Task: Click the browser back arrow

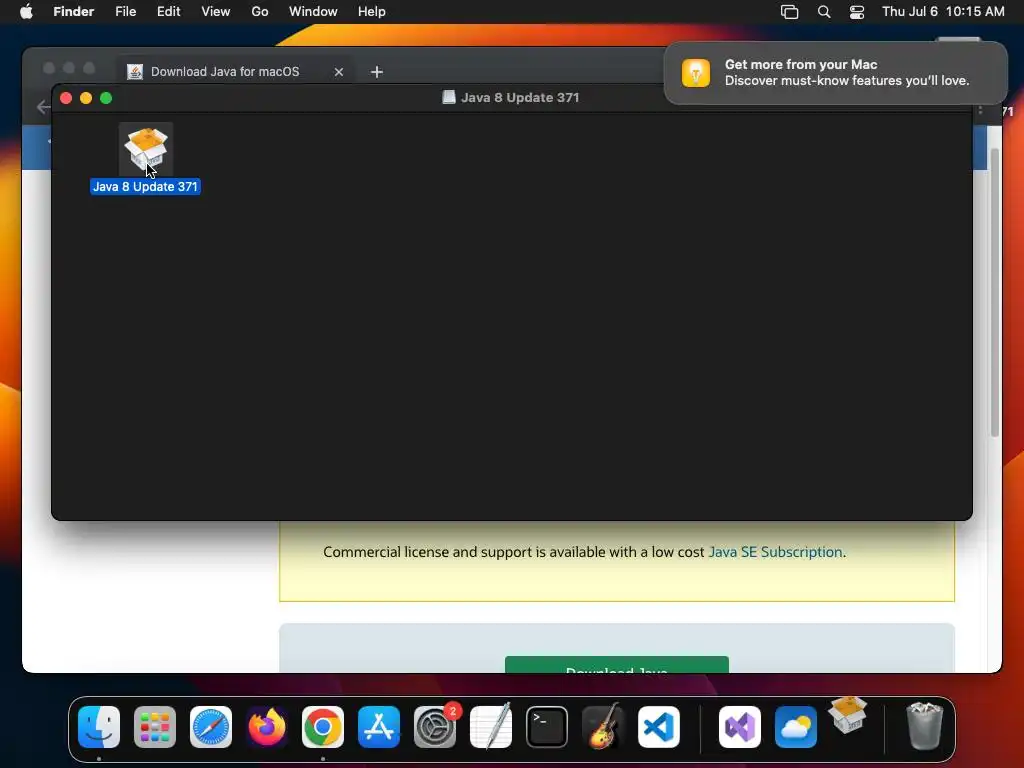Action: (43, 106)
